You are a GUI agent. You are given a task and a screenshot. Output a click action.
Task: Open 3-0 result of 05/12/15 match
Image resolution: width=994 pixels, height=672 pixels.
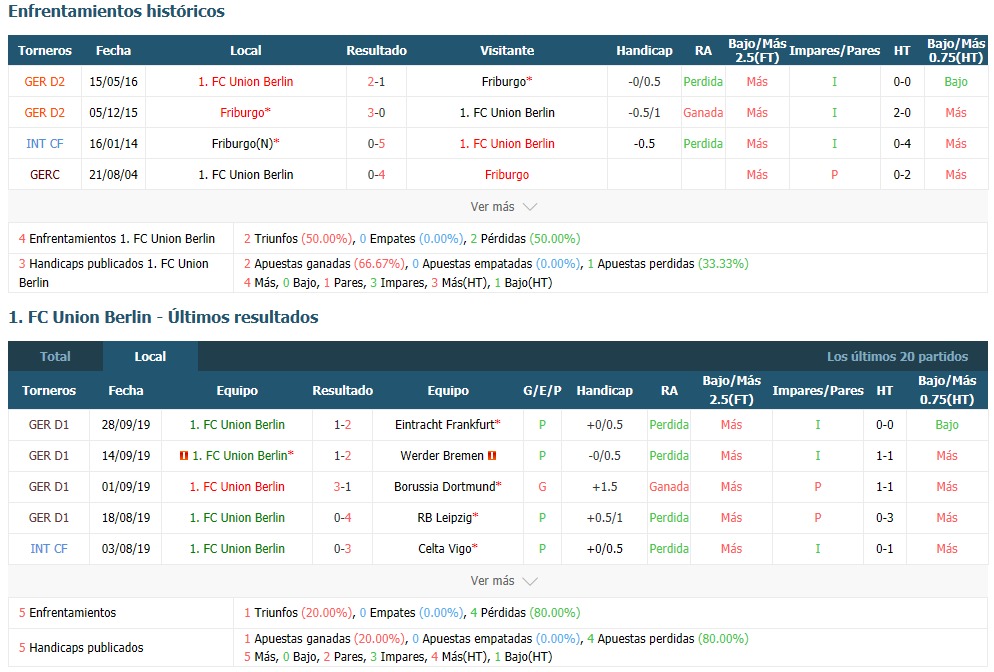[x=376, y=113]
